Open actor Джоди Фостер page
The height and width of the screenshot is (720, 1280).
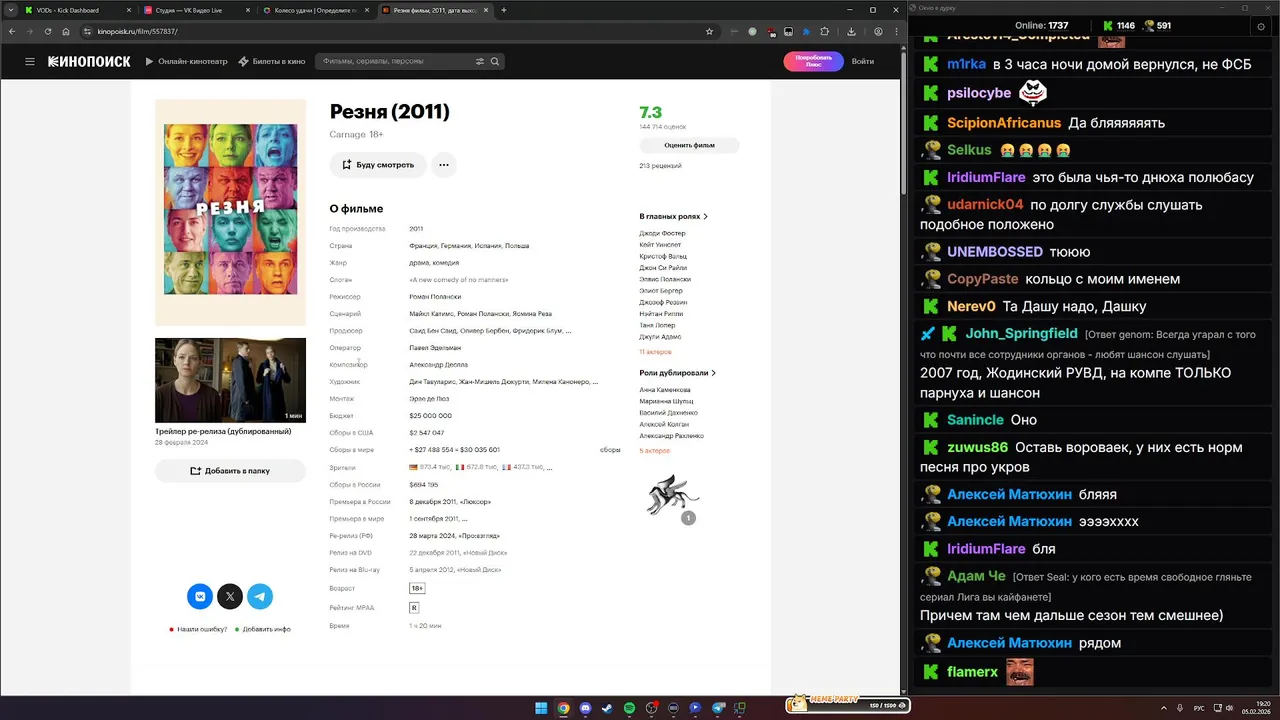(x=662, y=233)
